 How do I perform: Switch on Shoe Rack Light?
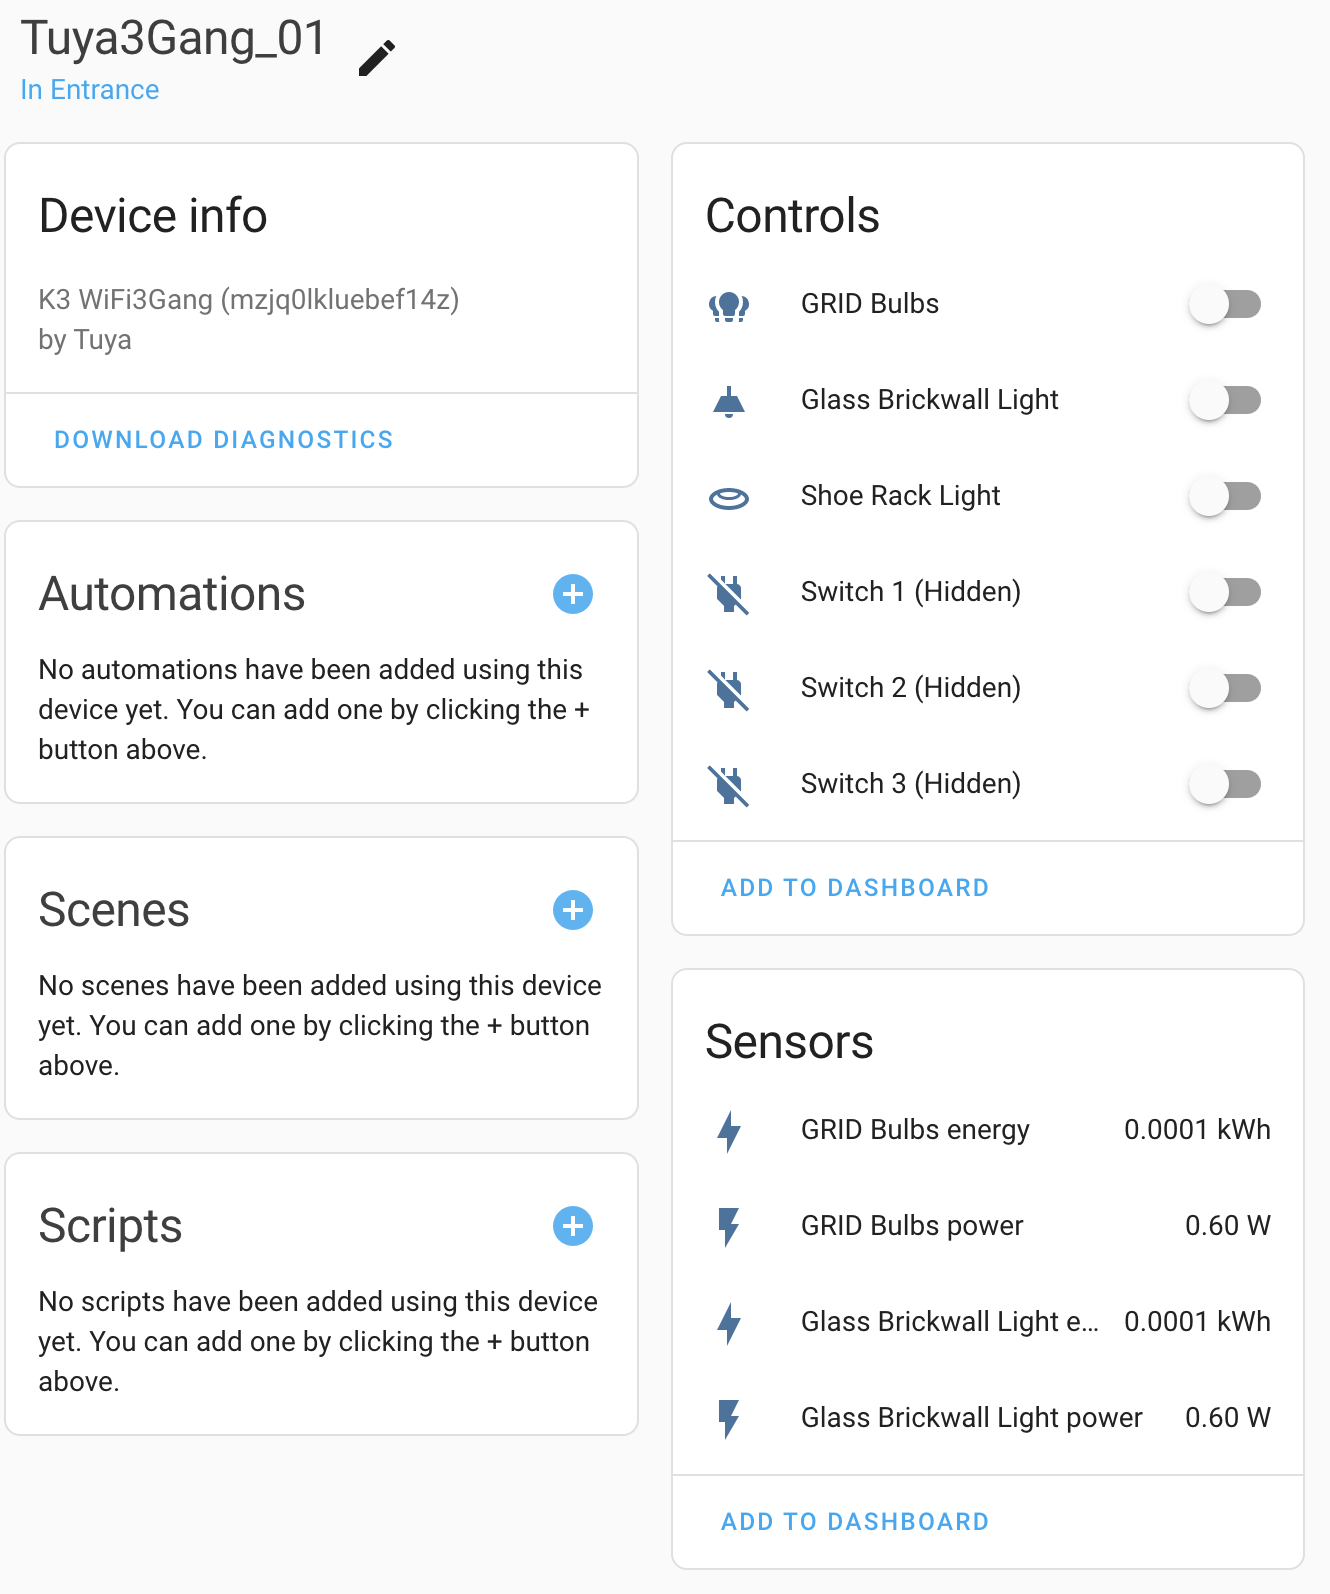[x=1225, y=496]
